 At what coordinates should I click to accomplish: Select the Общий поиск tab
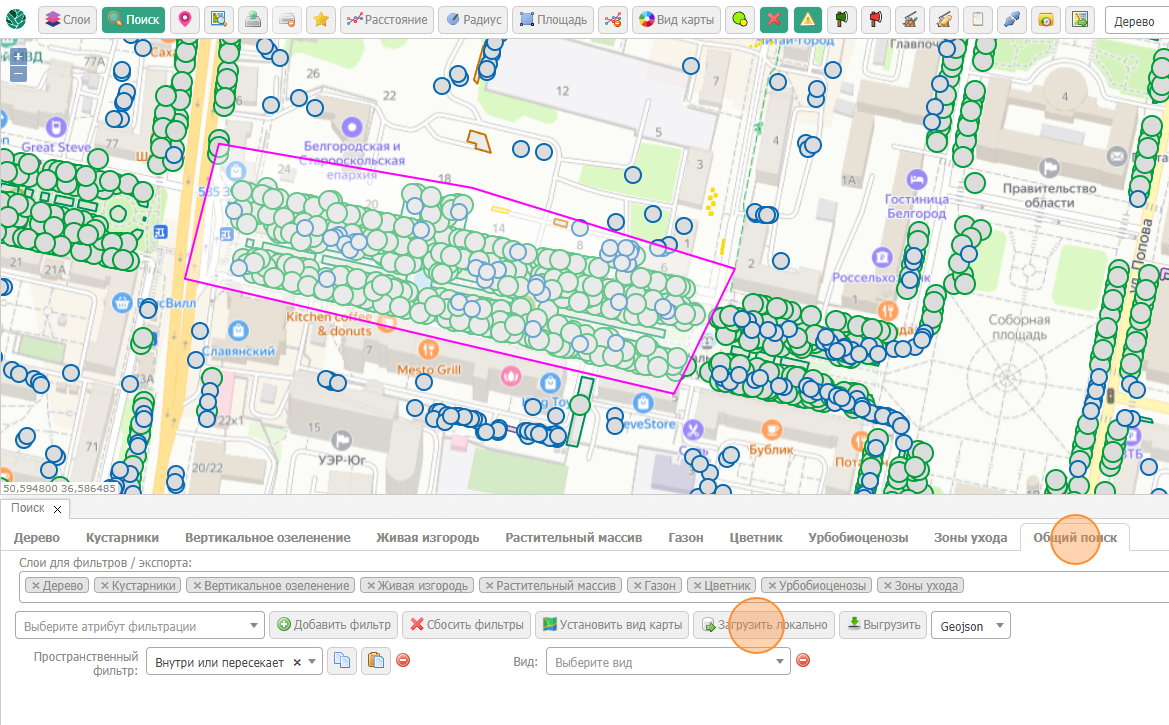[x=1074, y=538]
